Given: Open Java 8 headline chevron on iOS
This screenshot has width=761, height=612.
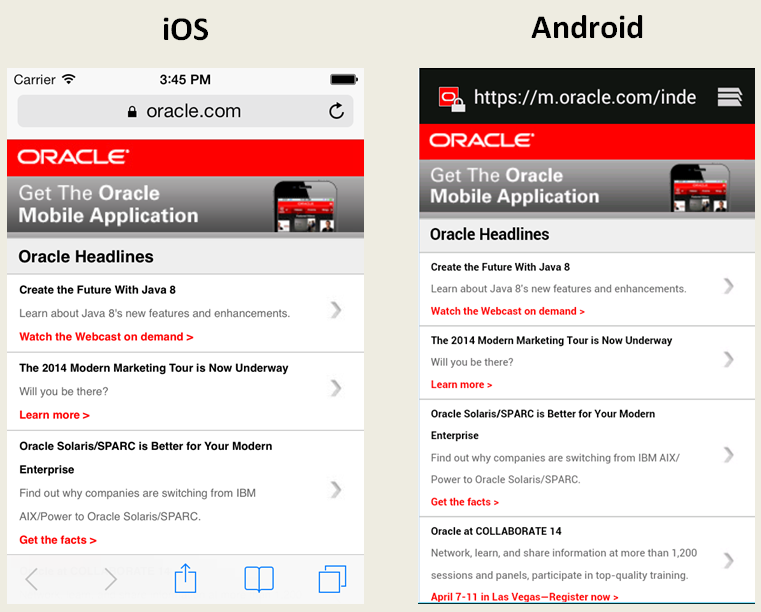Looking at the screenshot, I should click(x=336, y=310).
